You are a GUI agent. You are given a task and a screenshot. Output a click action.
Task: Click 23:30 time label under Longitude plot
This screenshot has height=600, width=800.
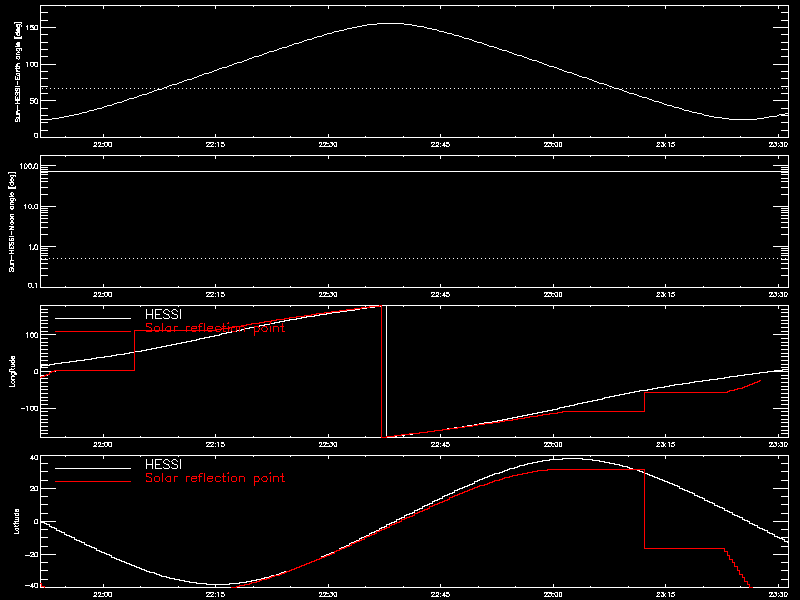pos(778,444)
